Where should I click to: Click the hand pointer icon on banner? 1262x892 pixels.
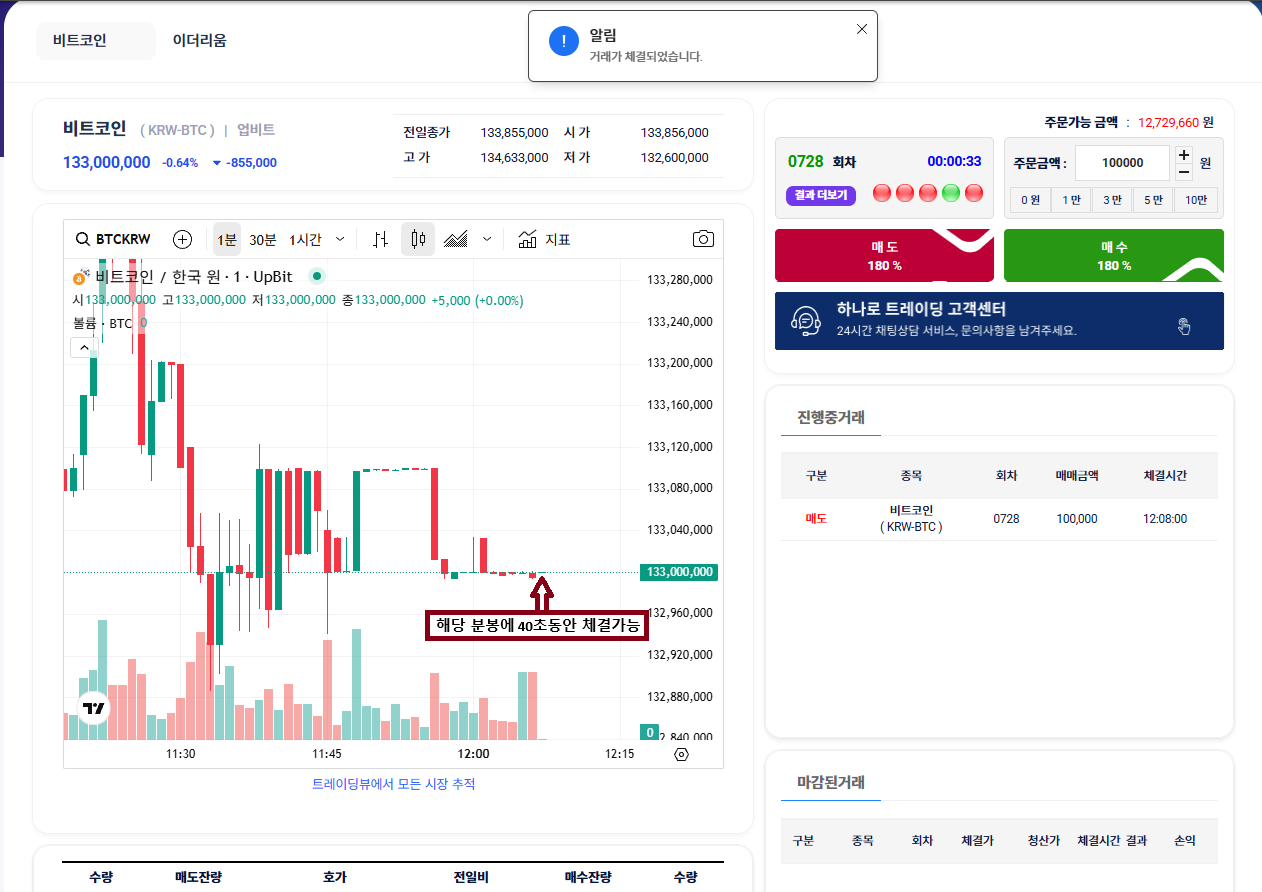tap(1185, 326)
